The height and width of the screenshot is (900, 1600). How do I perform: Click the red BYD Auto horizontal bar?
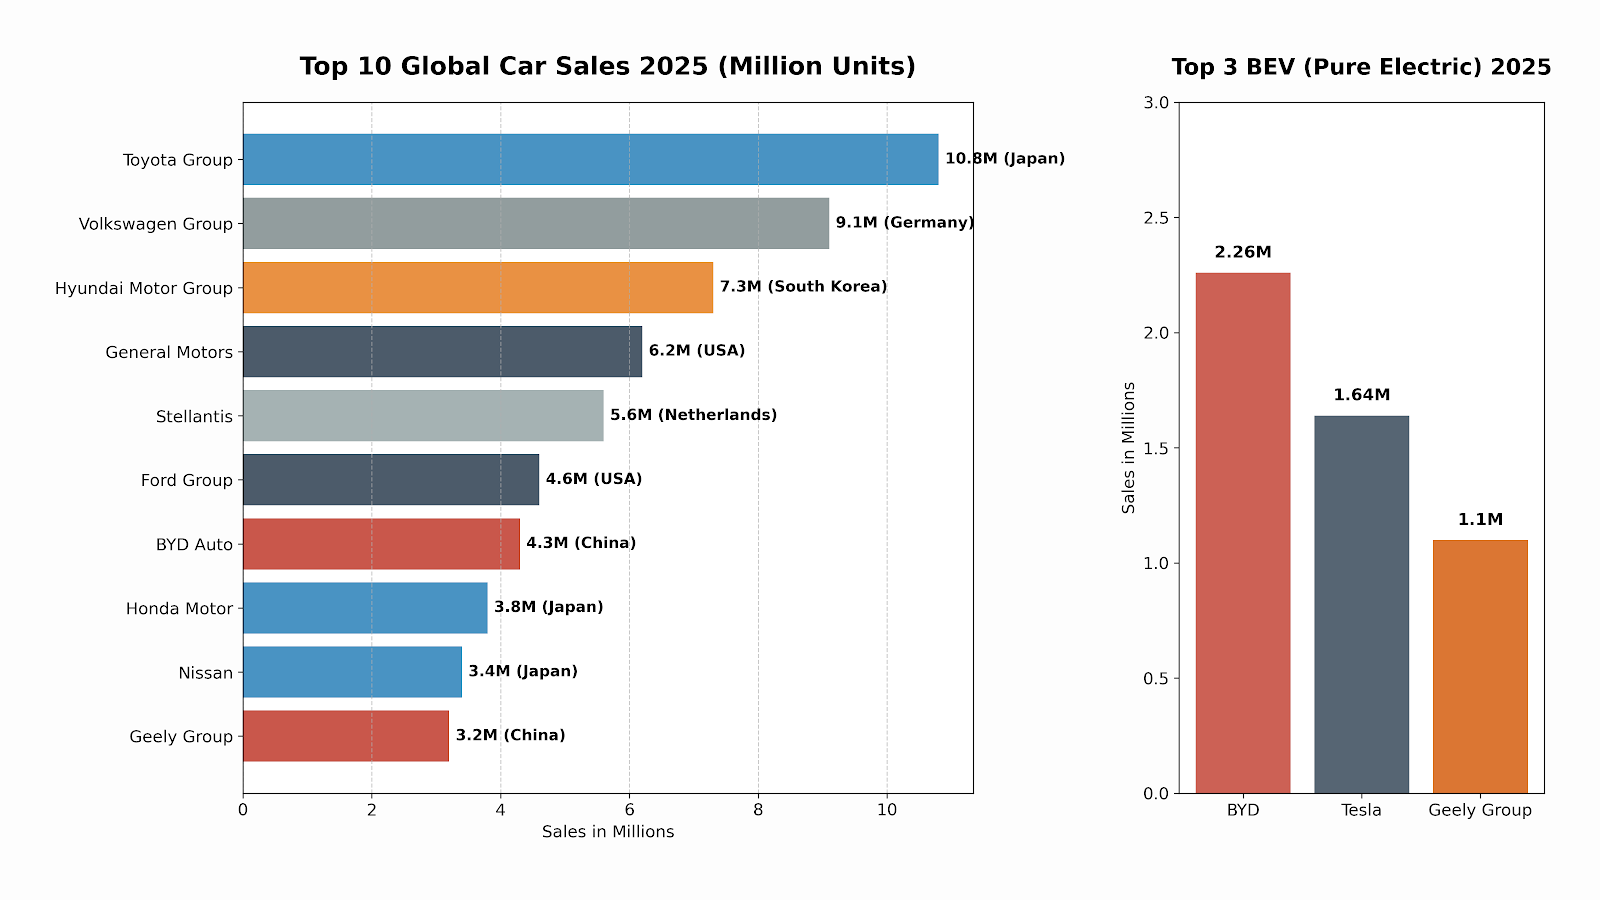pos(381,544)
